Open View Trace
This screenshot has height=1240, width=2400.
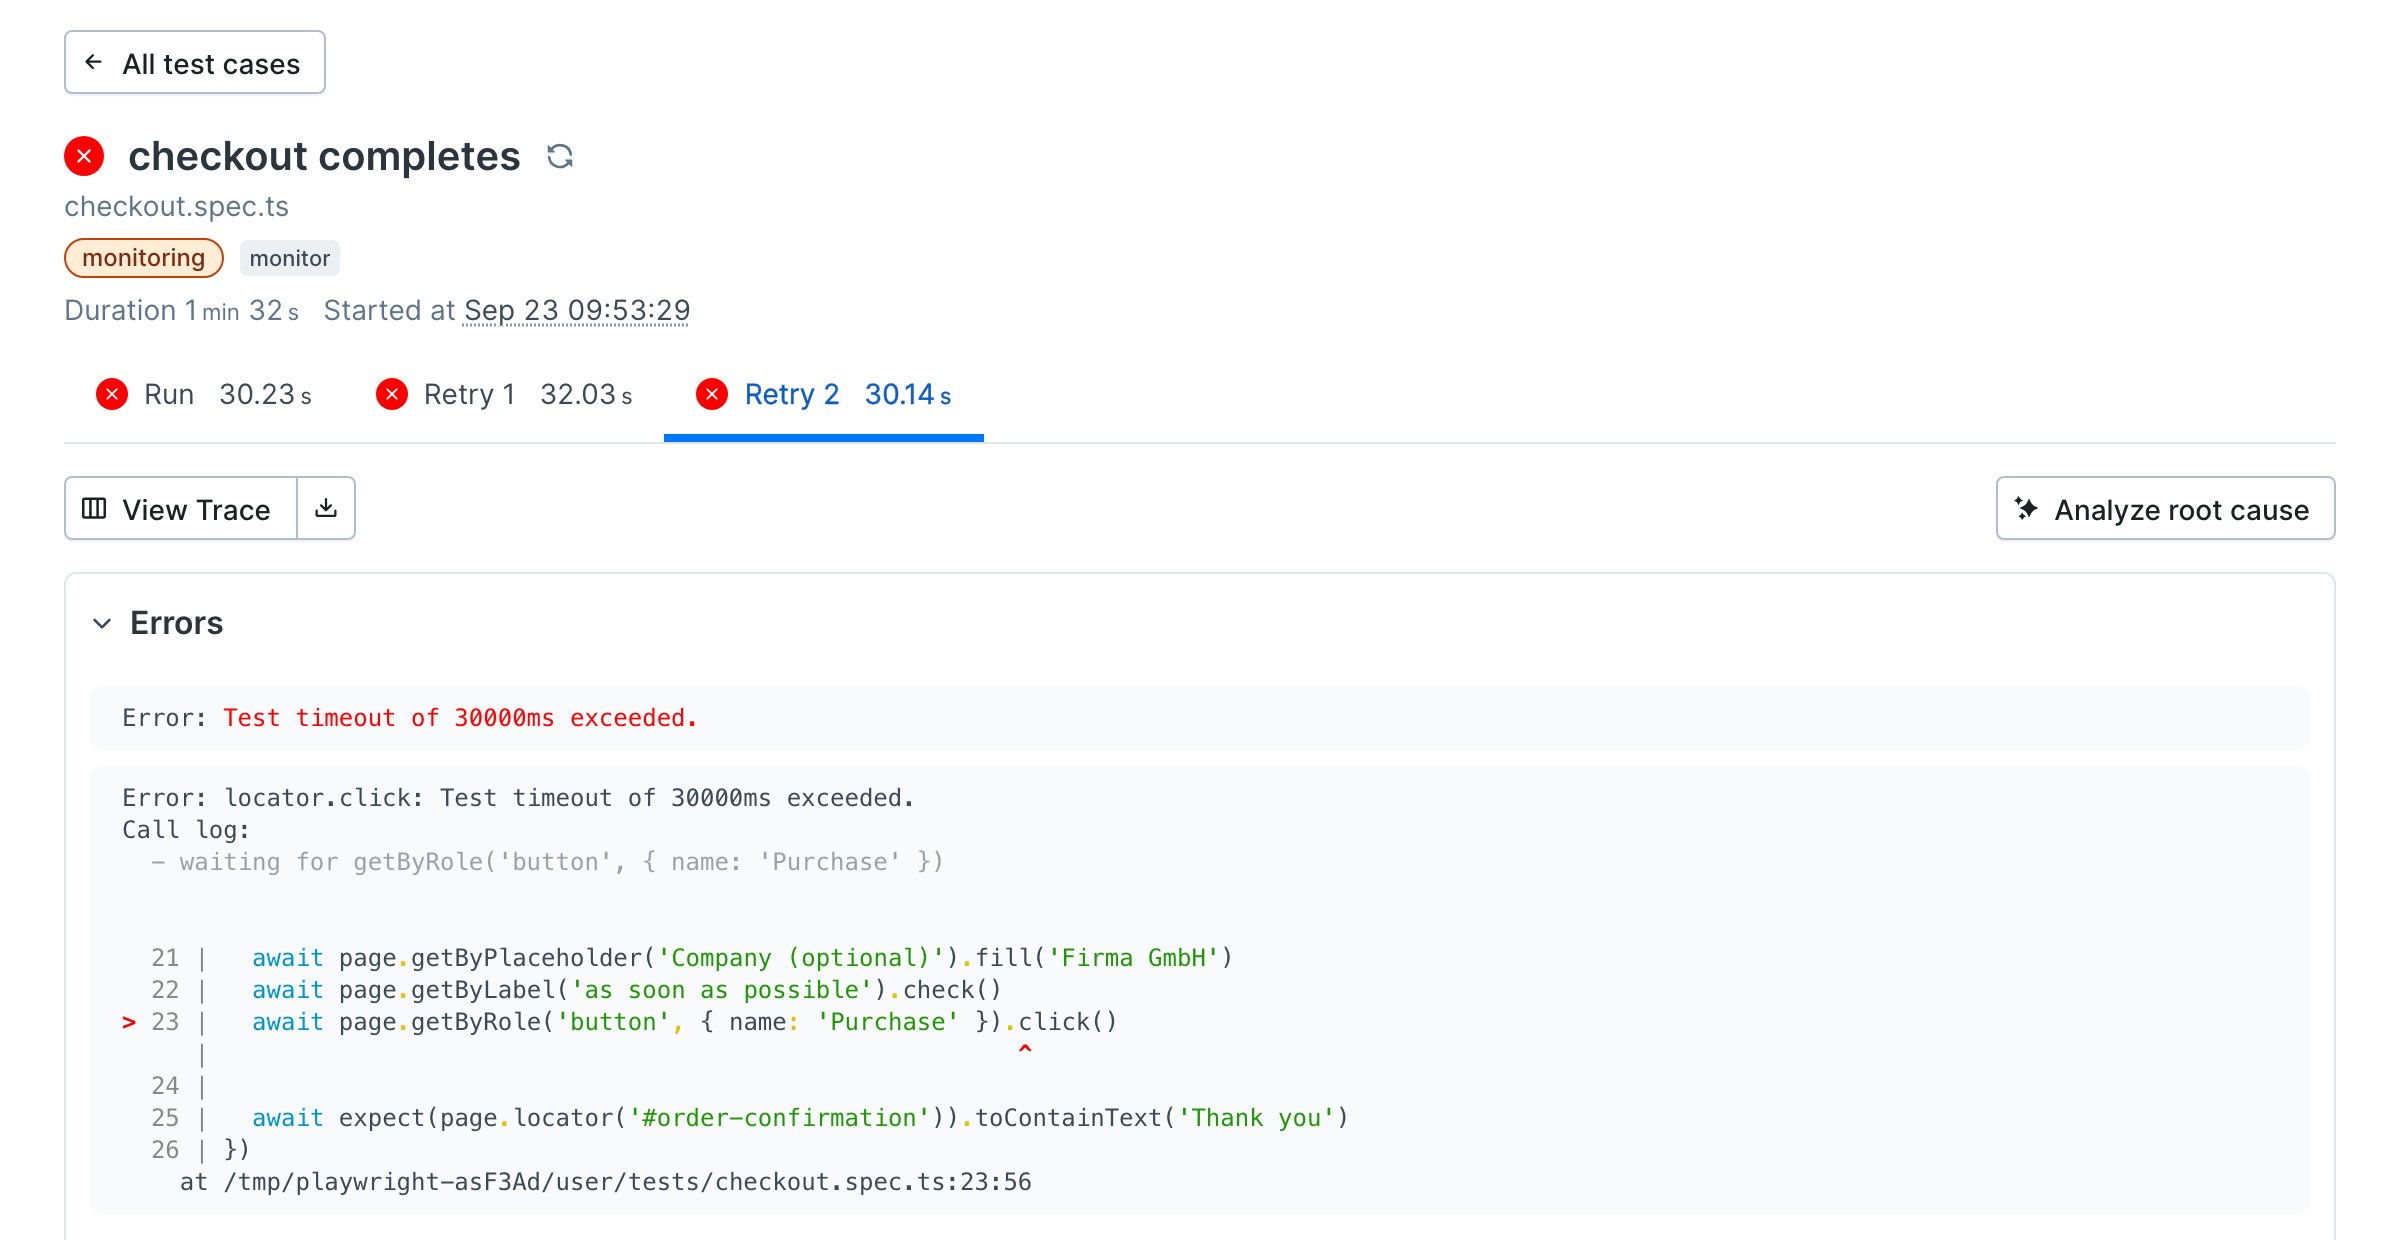tap(181, 509)
